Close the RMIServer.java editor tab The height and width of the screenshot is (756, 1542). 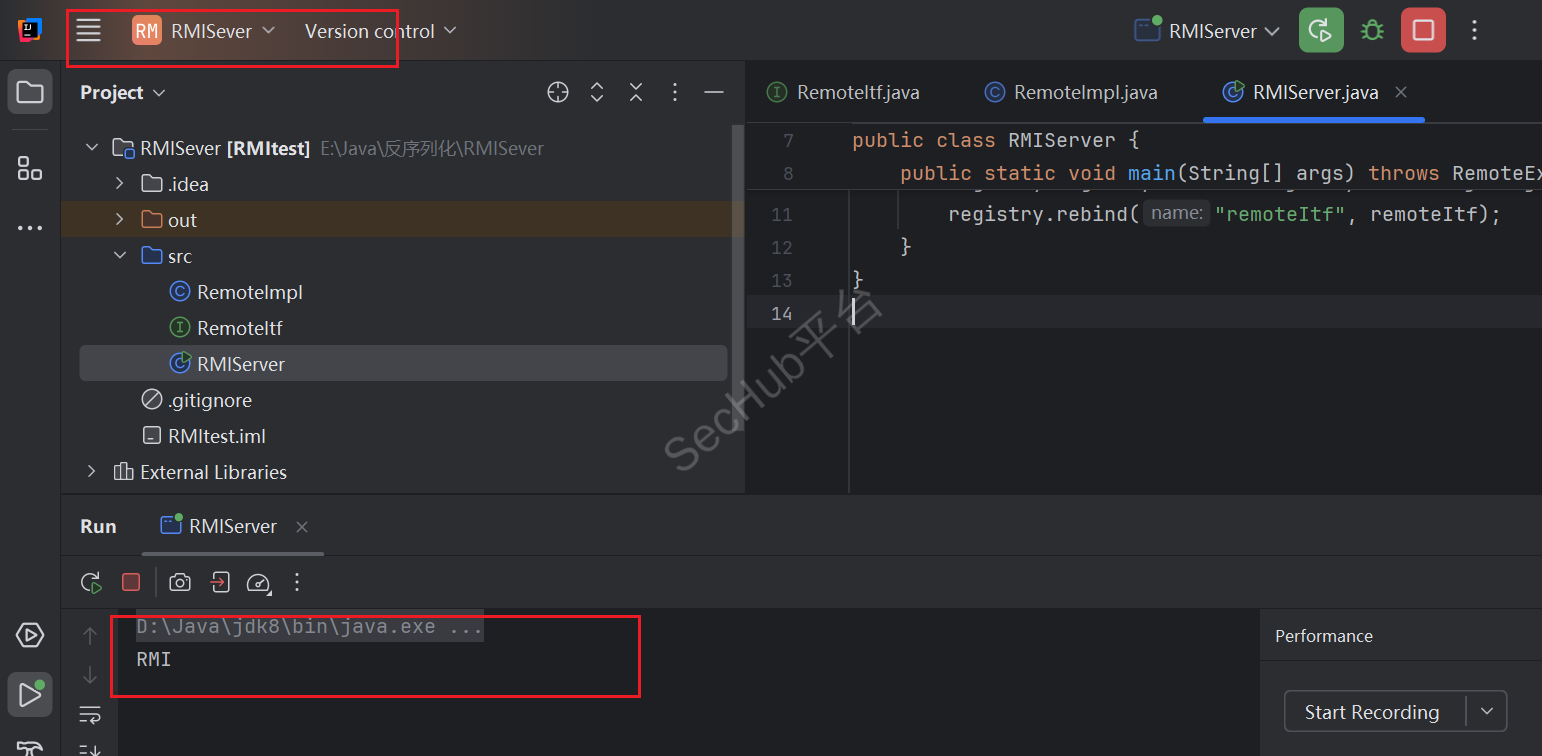tap(1401, 92)
